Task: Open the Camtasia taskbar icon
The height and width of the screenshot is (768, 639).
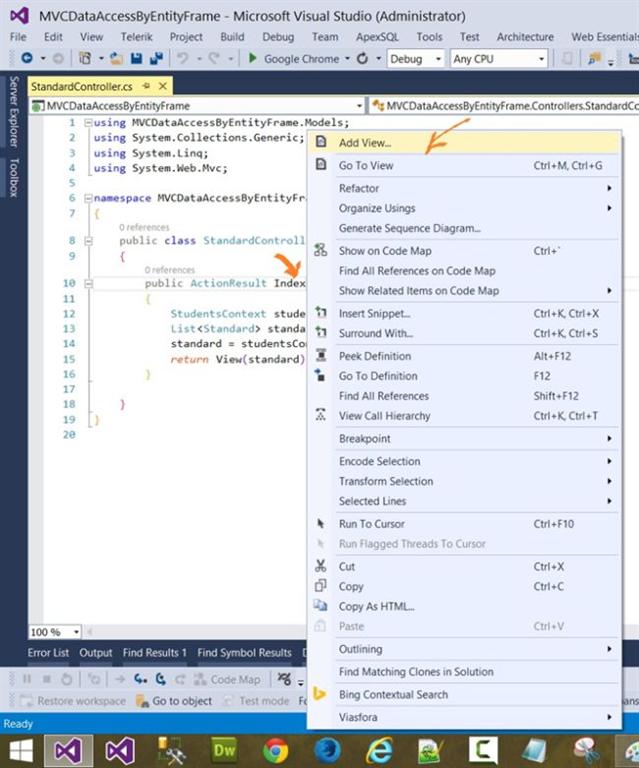Action: (x=482, y=750)
